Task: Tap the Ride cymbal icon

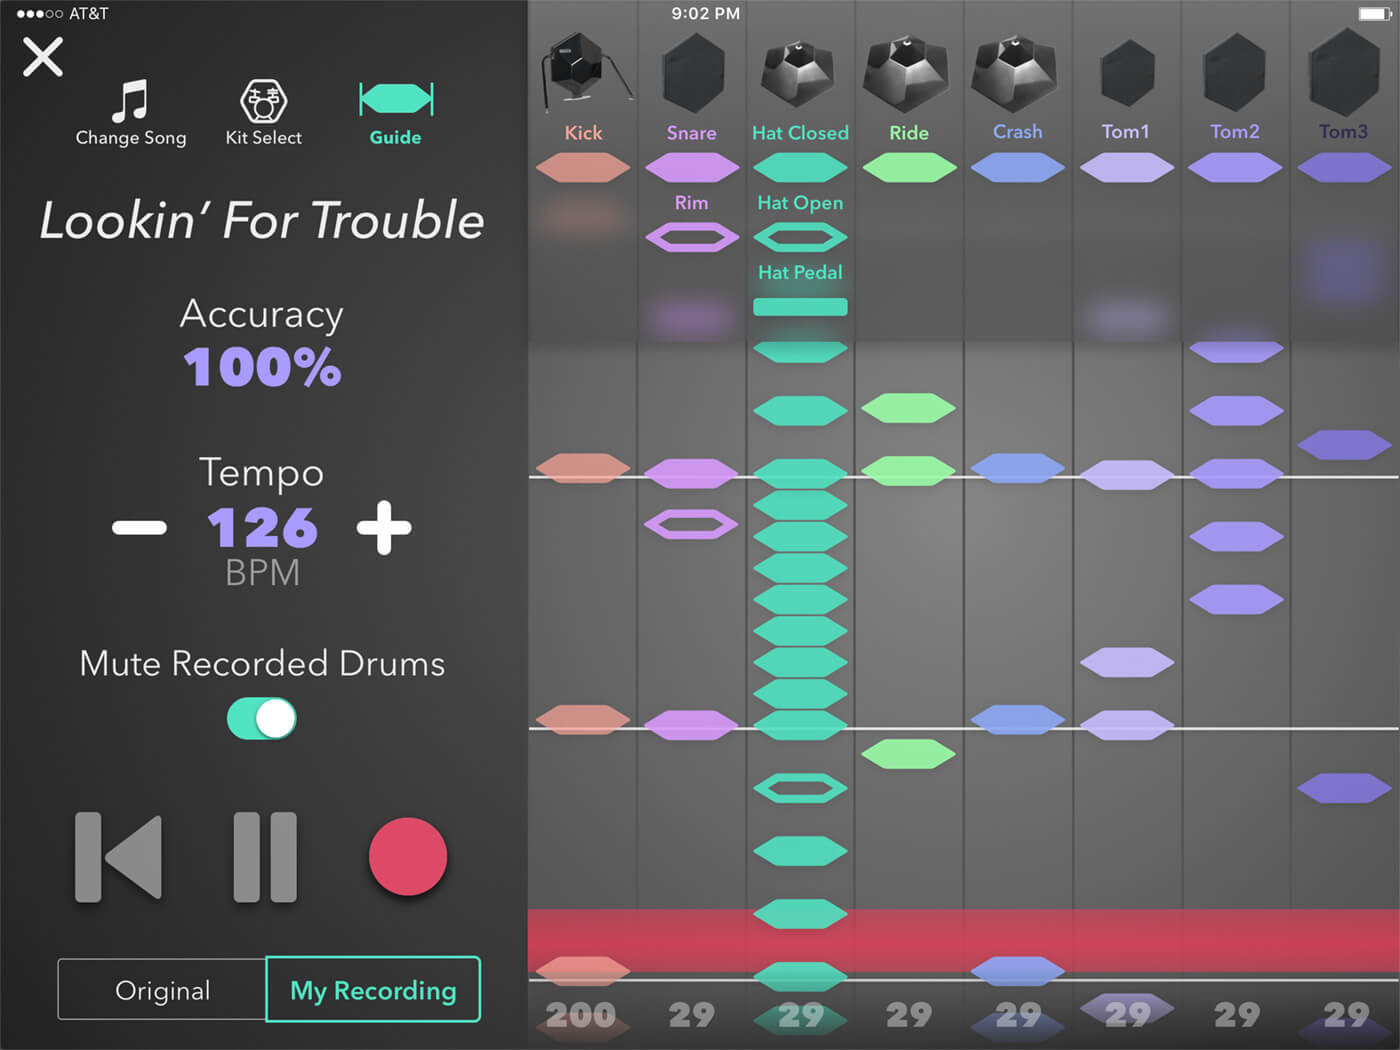Action: [x=906, y=74]
